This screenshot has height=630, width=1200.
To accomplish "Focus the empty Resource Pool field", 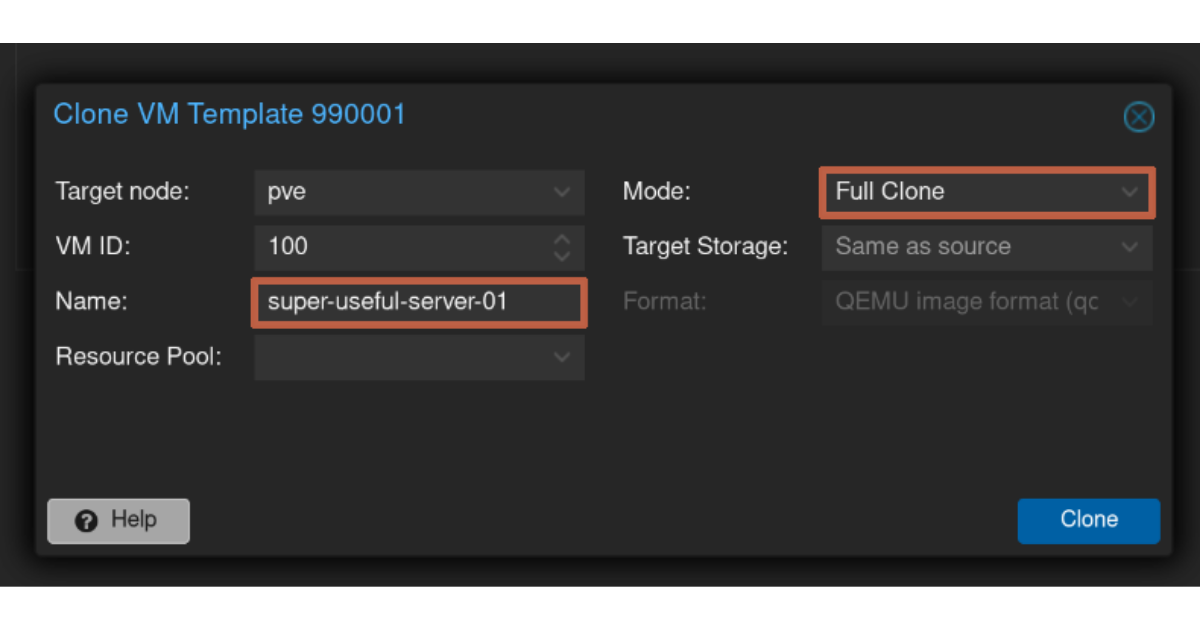I will pos(400,357).
